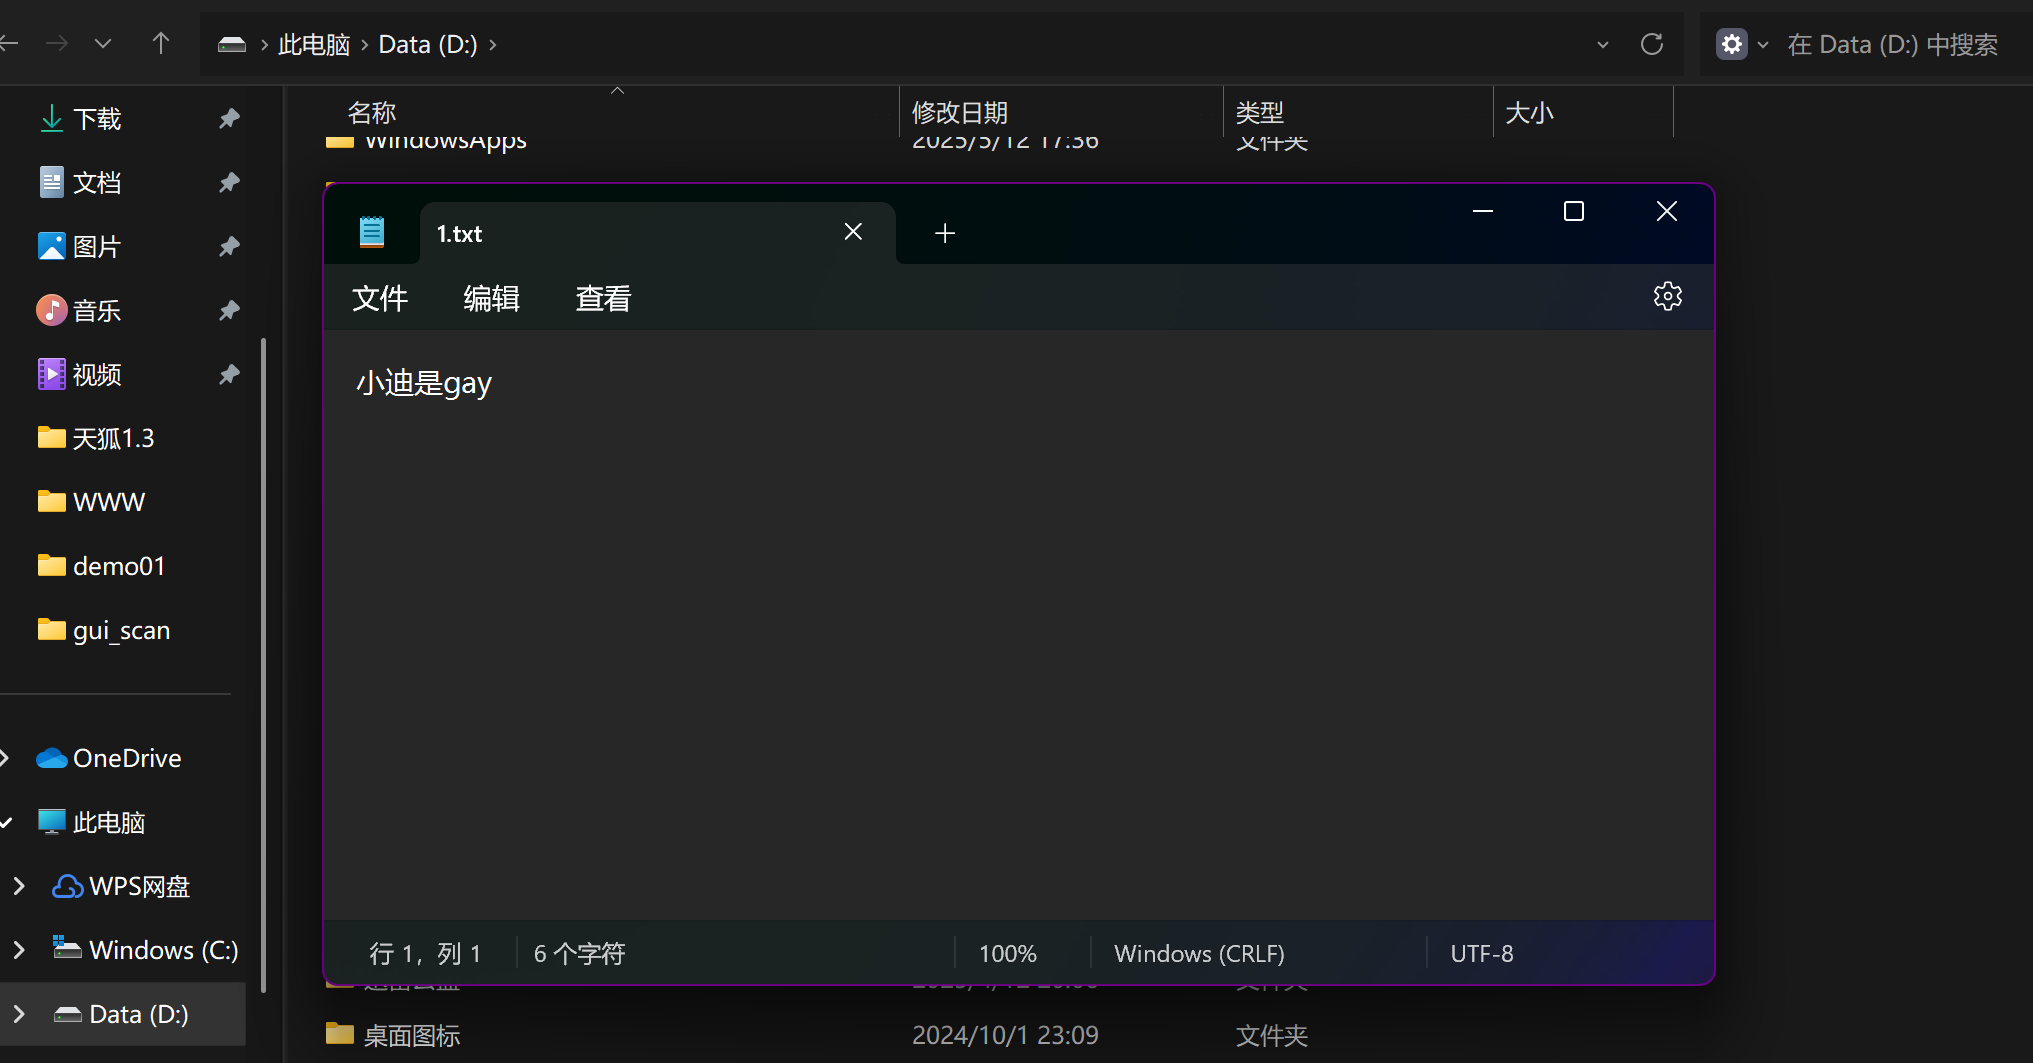2033x1063 pixels.
Task: Unpin 图片 from quick access
Action: pyautogui.click(x=229, y=247)
